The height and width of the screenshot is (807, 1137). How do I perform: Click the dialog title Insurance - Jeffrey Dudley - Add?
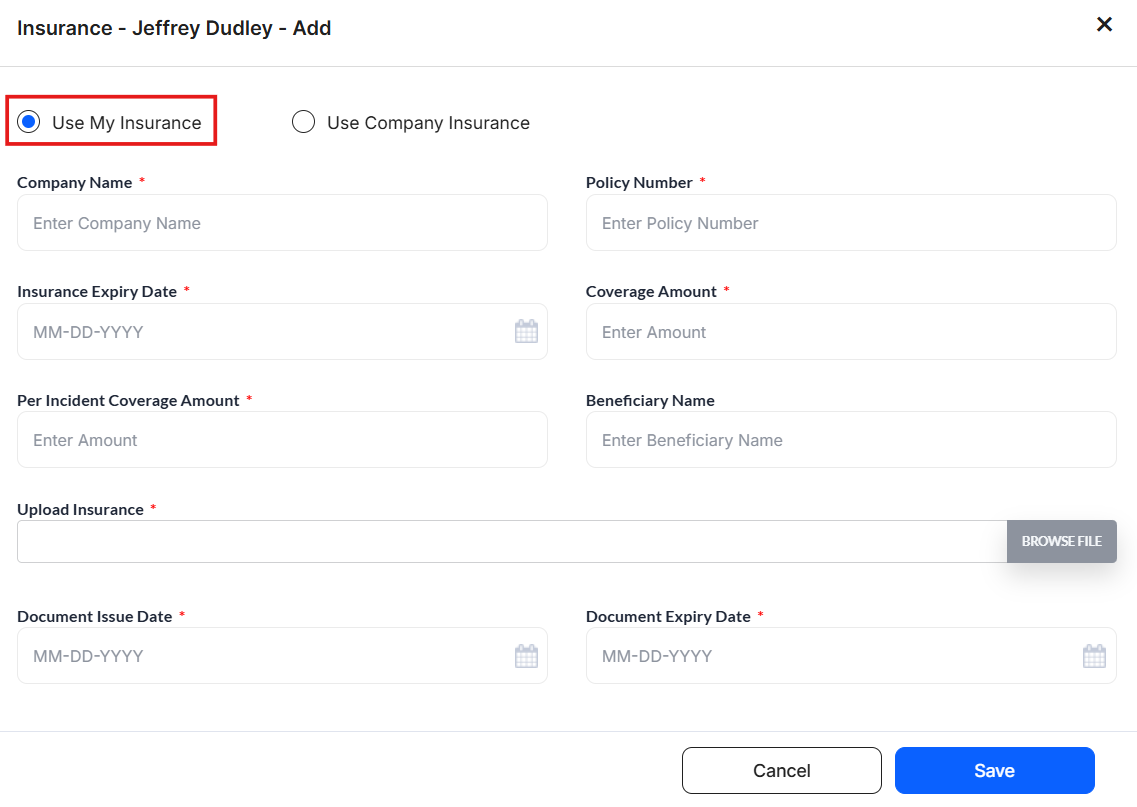click(174, 28)
